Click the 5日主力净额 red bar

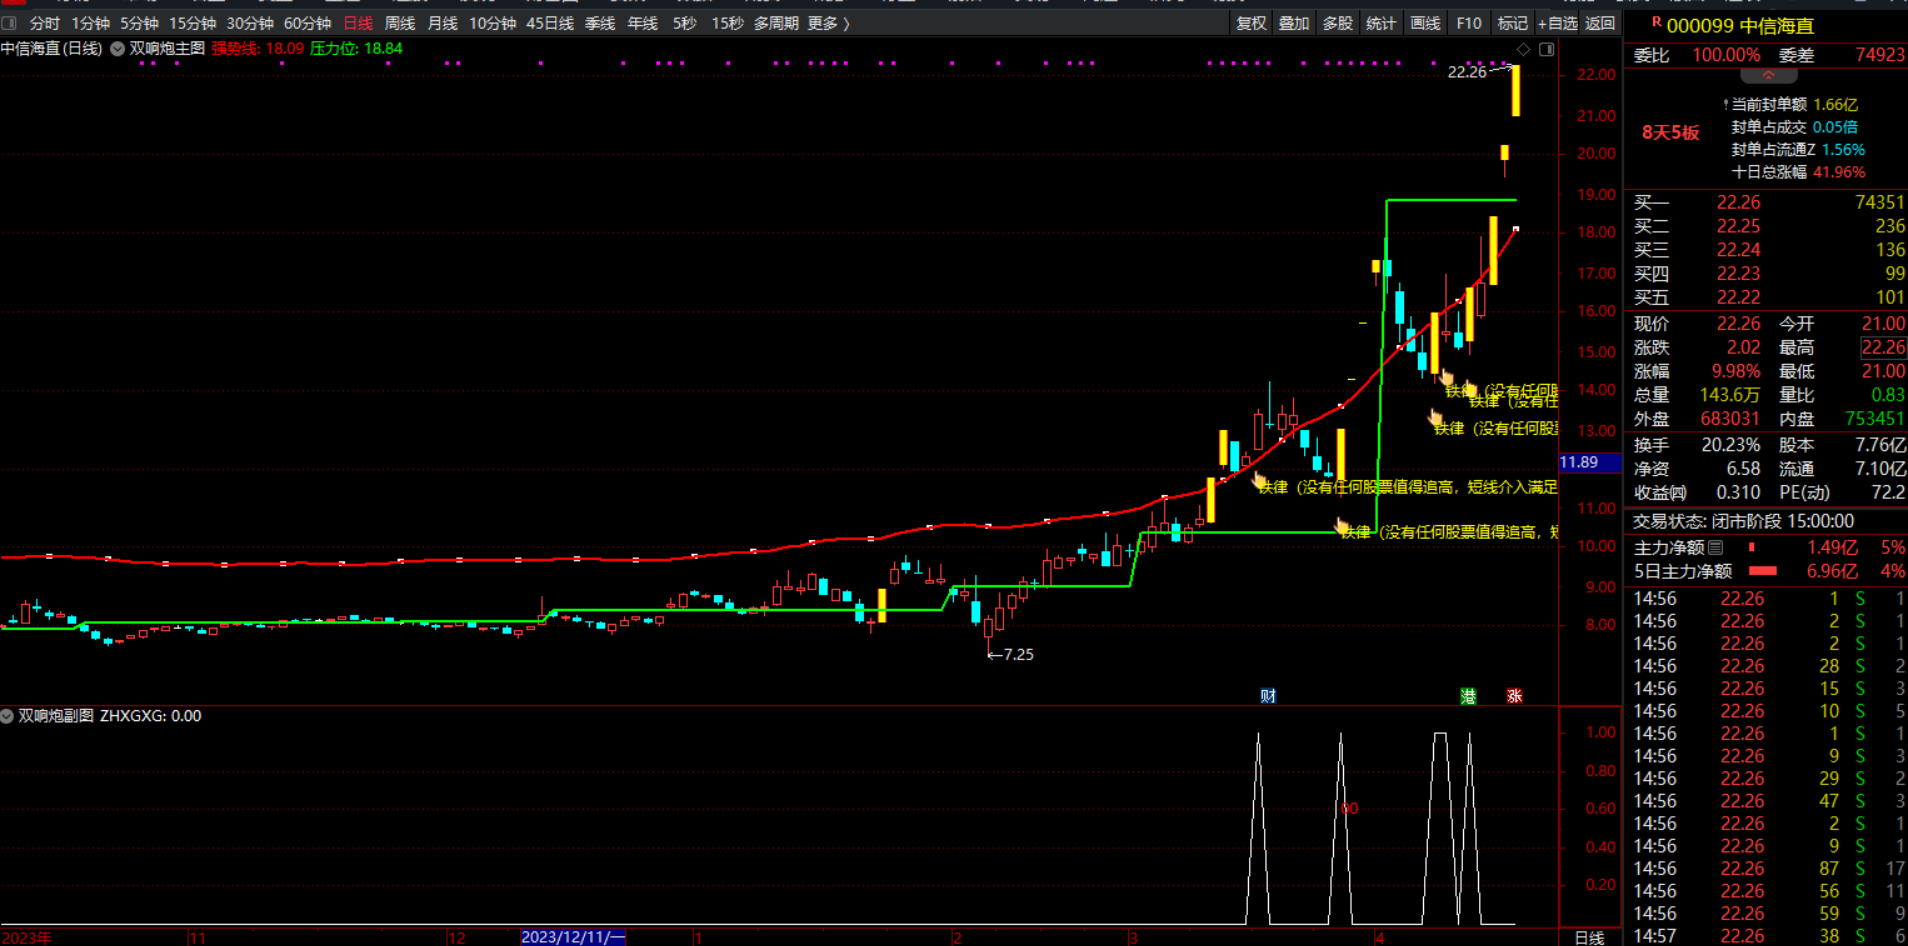1762,571
